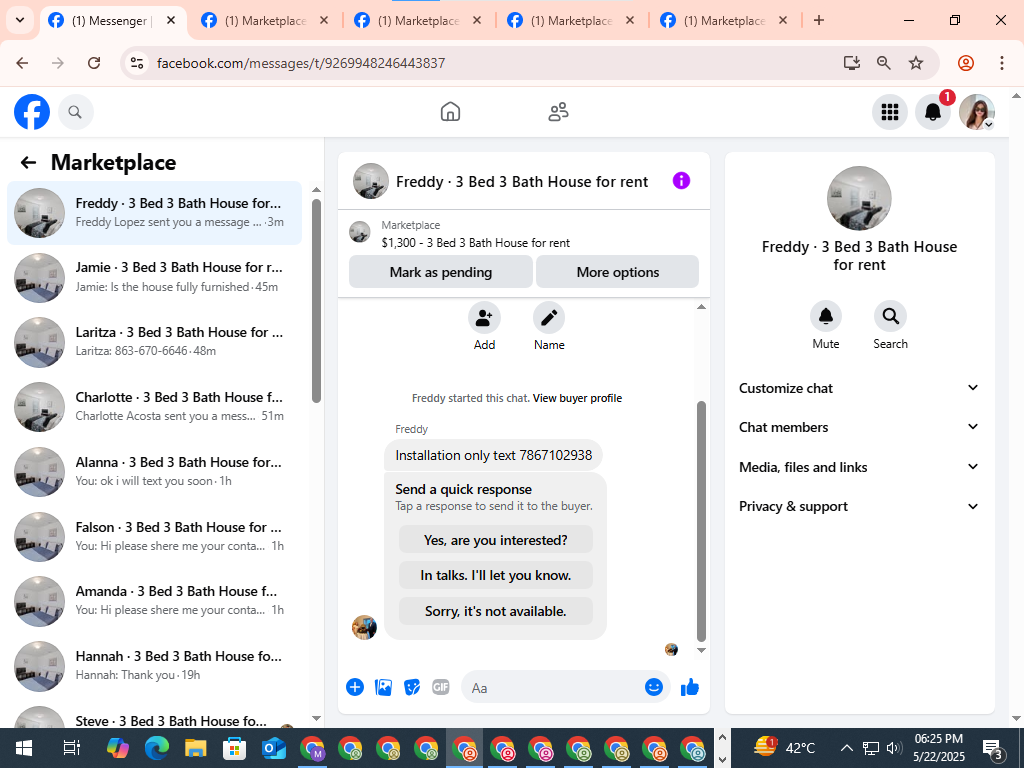This screenshot has height=768, width=1024.
Task: Open Hannah's Thank you conversation
Action: coord(155,665)
